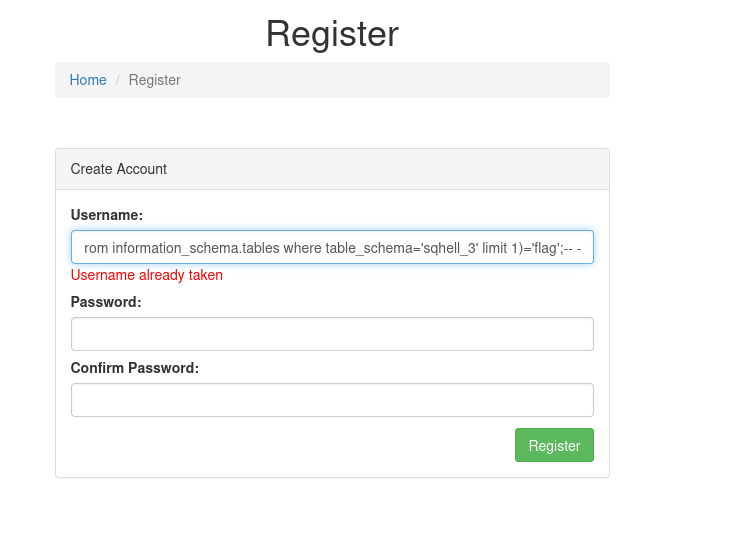Select the Confirm Password input box
The width and height of the screenshot is (737, 533).
pos(332,400)
